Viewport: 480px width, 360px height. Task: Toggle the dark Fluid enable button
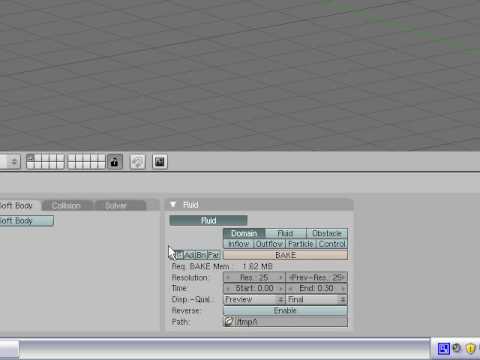[x=208, y=220]
